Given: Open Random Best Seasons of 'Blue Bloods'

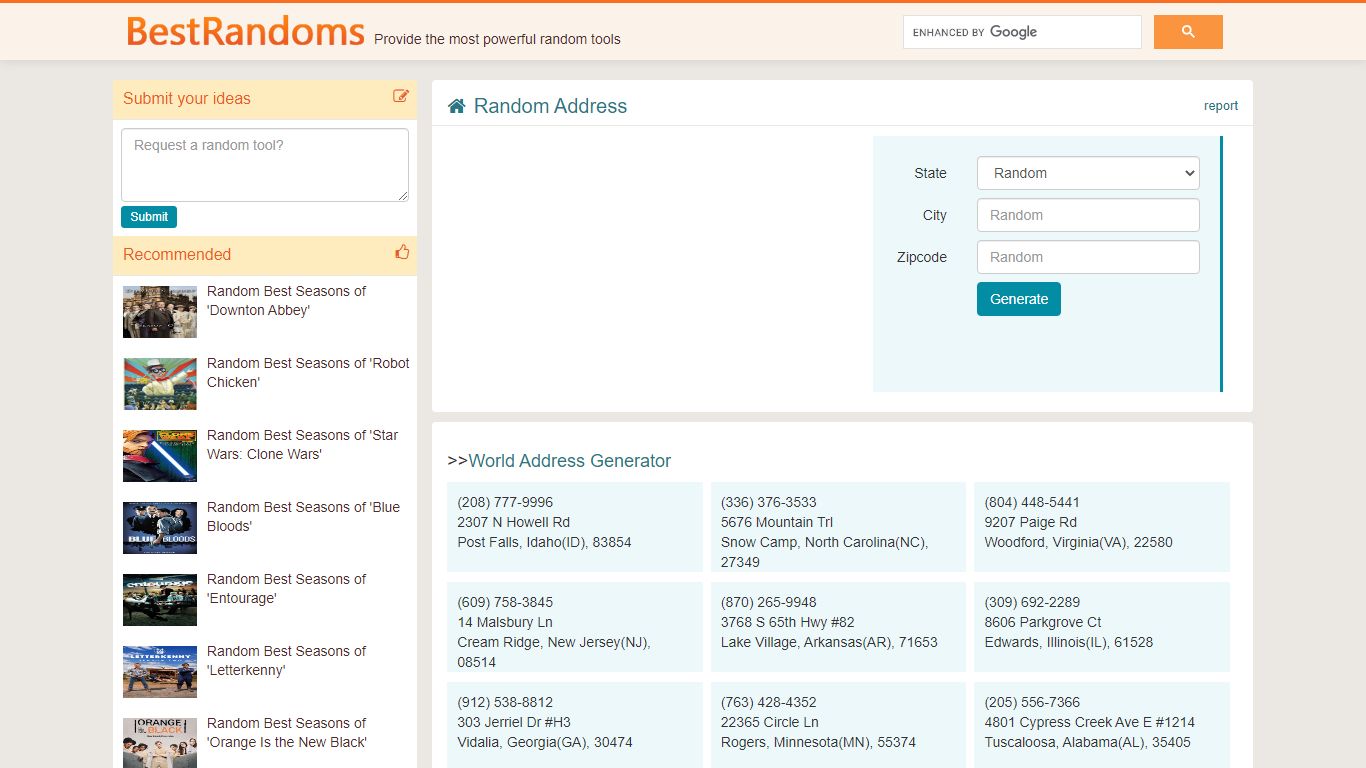Looking at the screenshot, I should [303, 517].
